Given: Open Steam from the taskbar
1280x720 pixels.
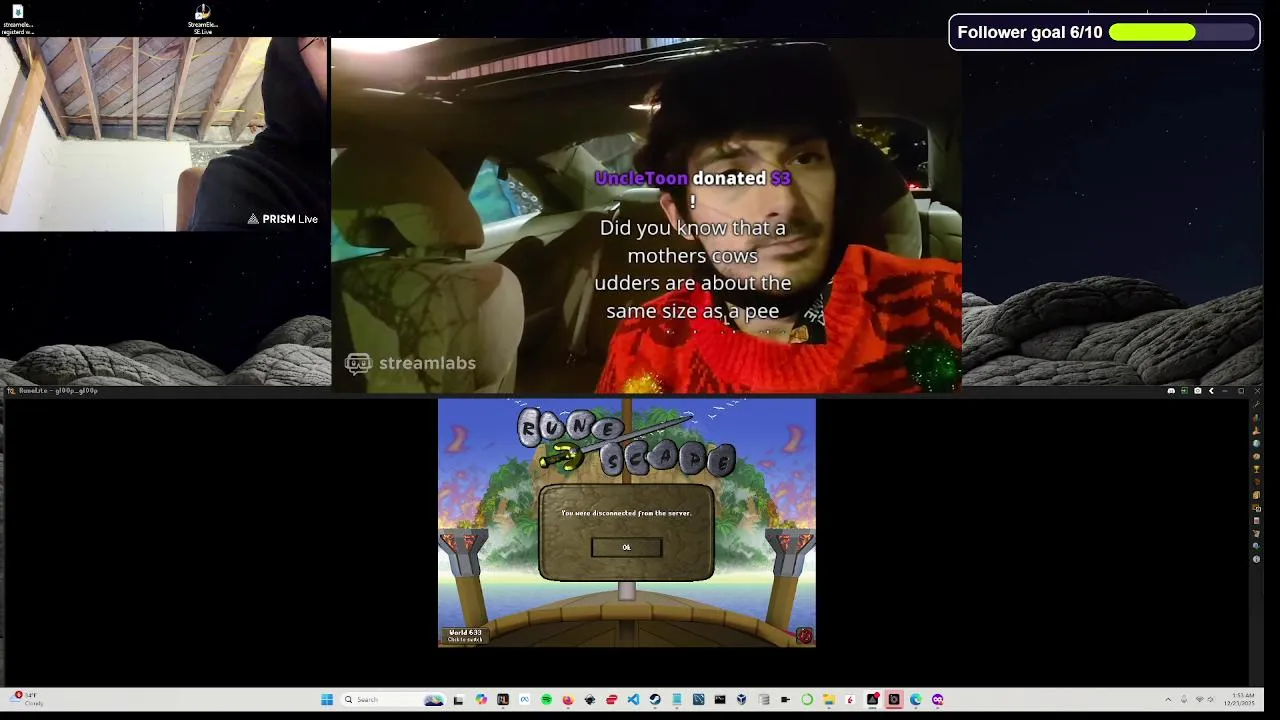Looking at the screenshot, I should tap(655, 699).
